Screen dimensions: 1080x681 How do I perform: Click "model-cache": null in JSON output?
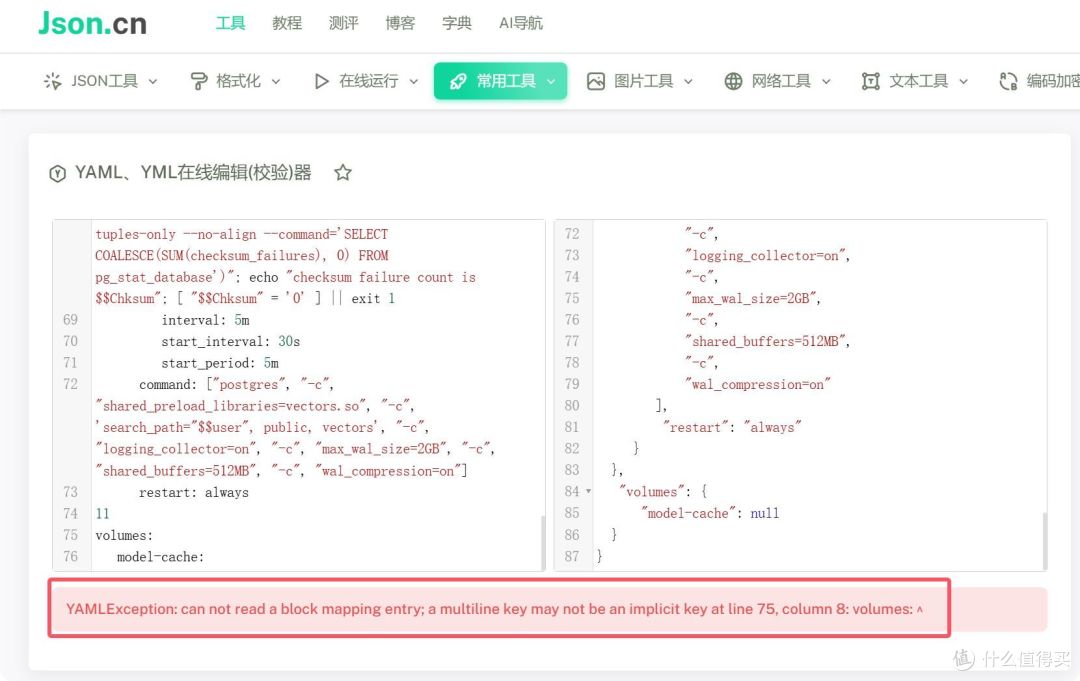710,513
